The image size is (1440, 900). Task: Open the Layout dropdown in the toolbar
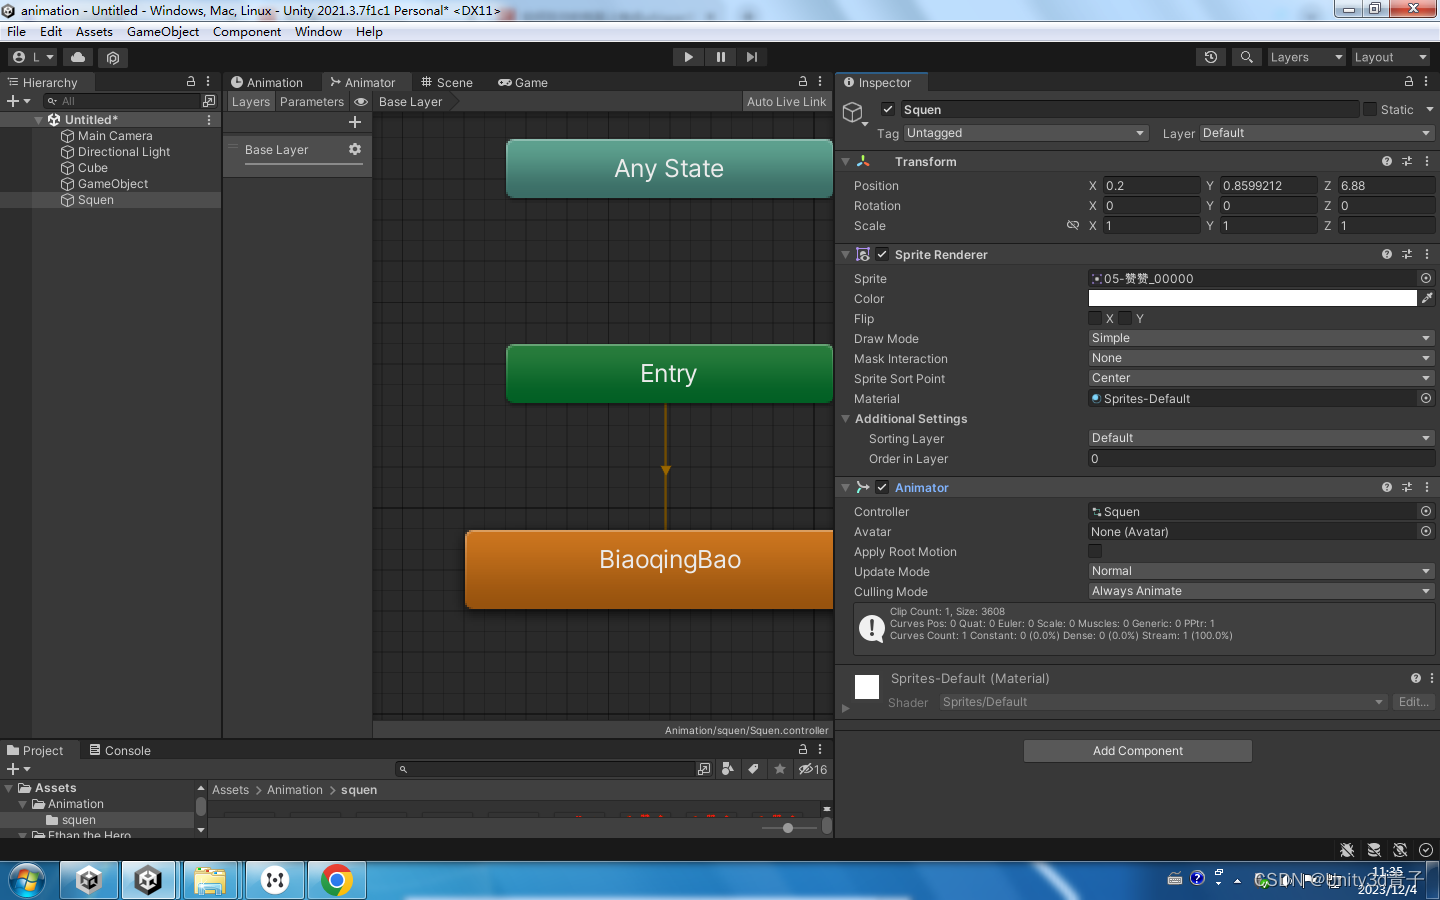click(1390, 57)
